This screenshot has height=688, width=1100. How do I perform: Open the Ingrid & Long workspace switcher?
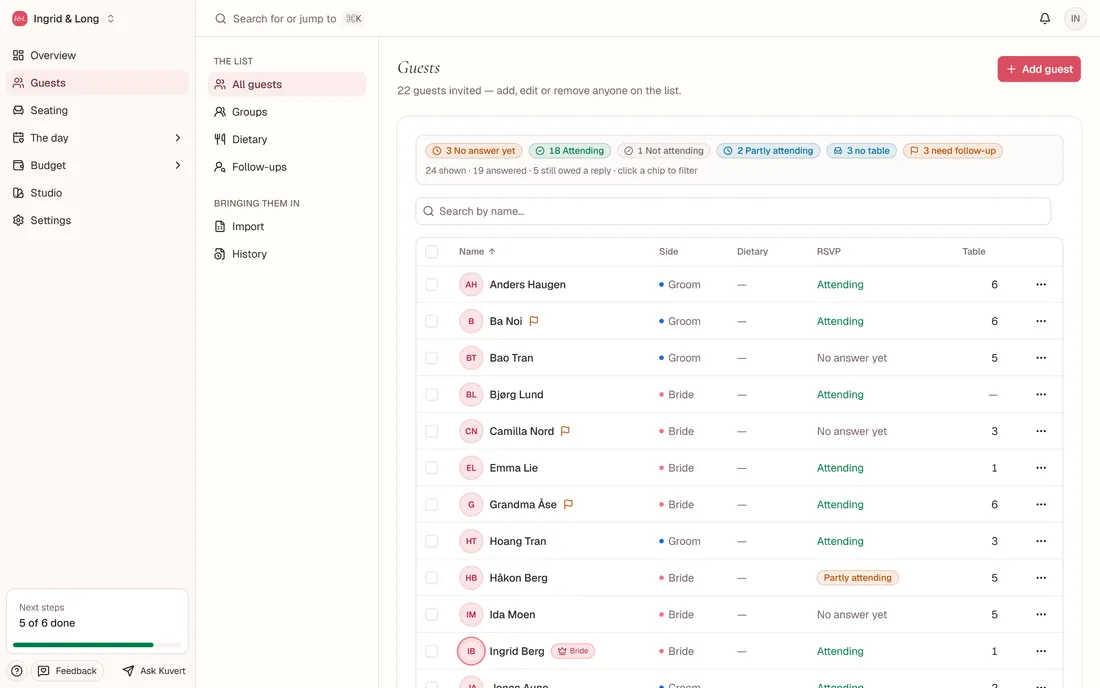63,19
